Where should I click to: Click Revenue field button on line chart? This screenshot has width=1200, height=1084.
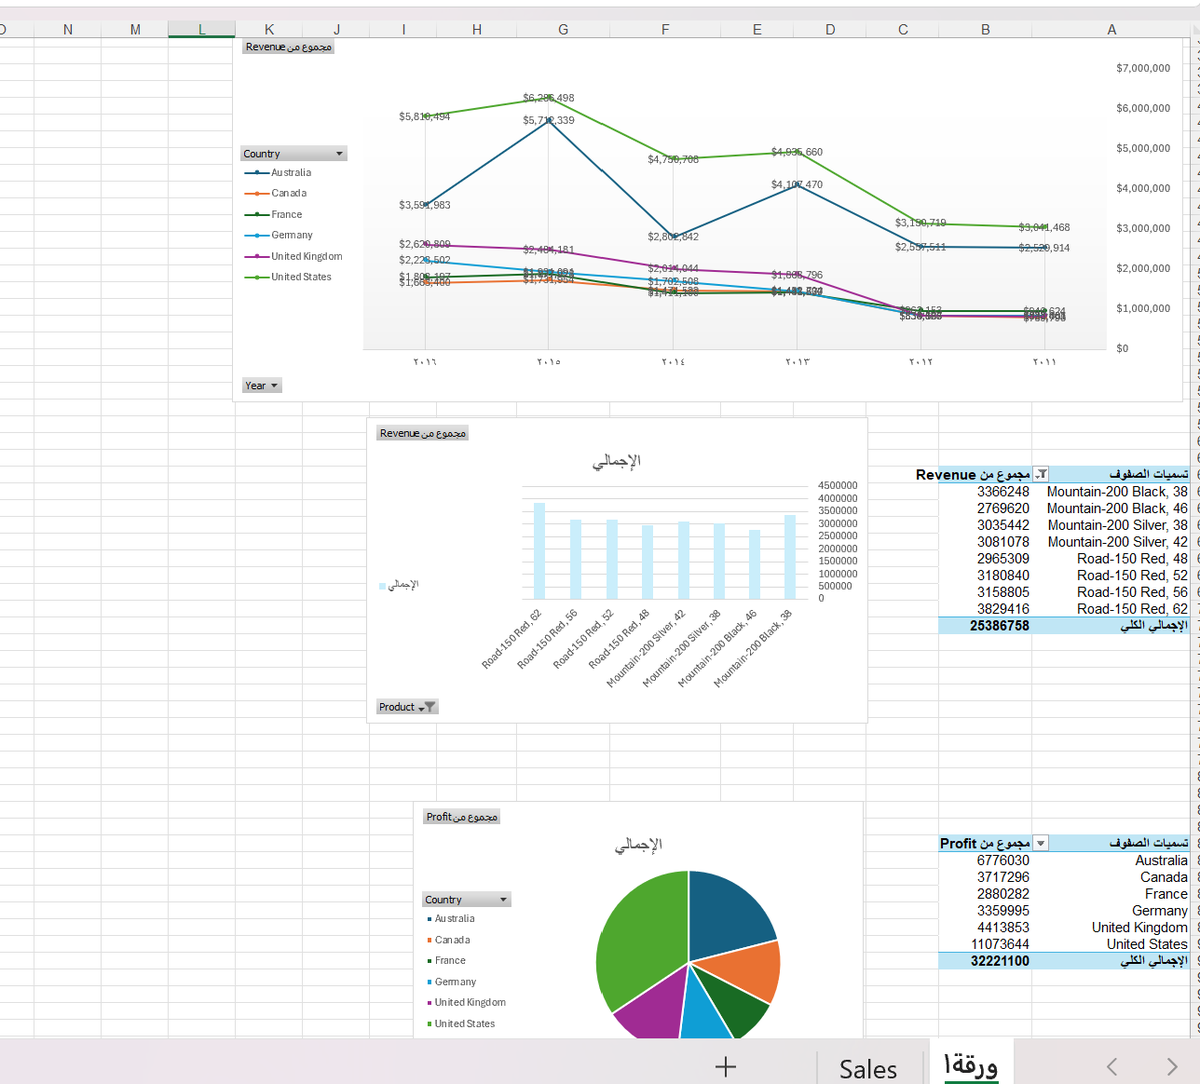(x=288, y=47)
